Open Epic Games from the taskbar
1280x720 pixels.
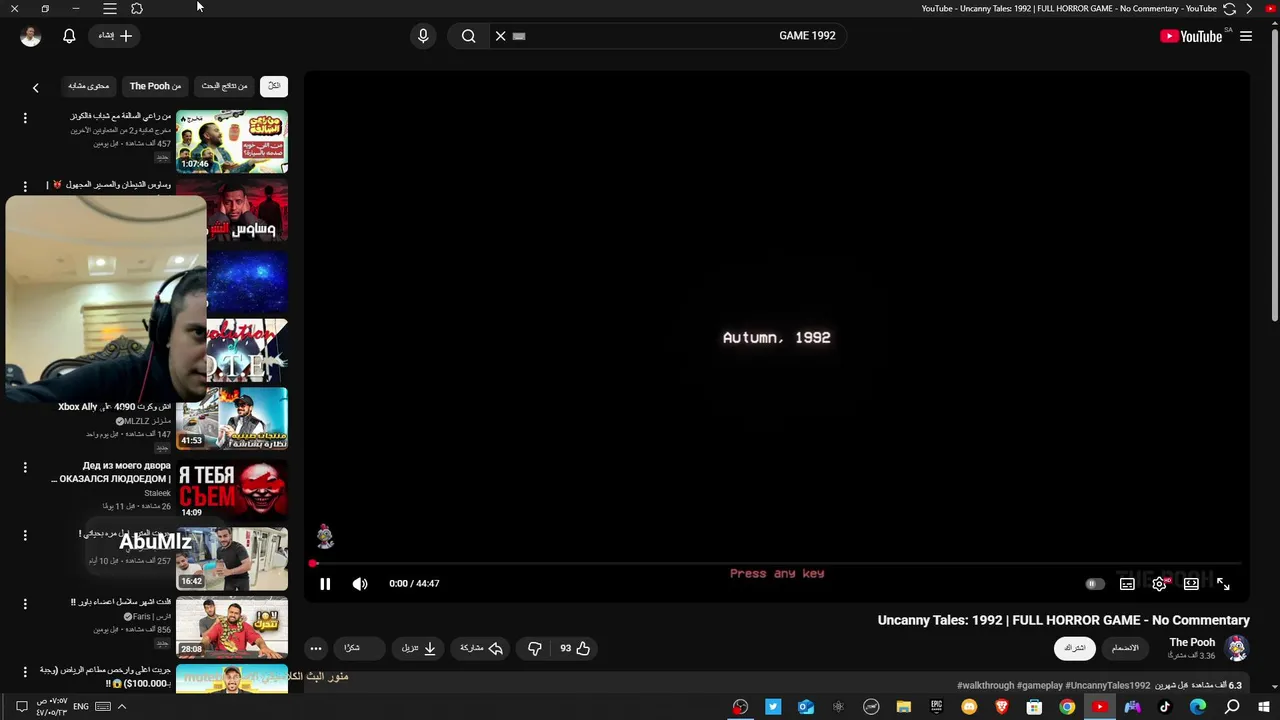(936, 707)
